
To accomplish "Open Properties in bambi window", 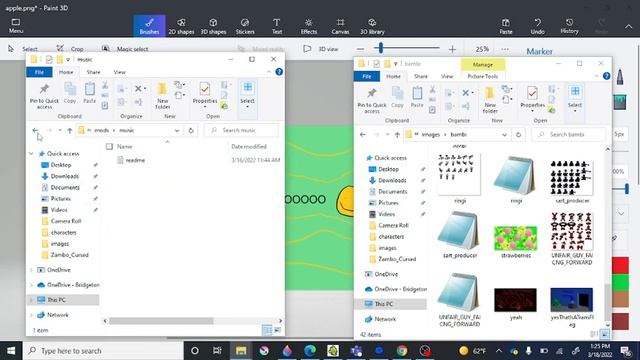I will point(532,100).
